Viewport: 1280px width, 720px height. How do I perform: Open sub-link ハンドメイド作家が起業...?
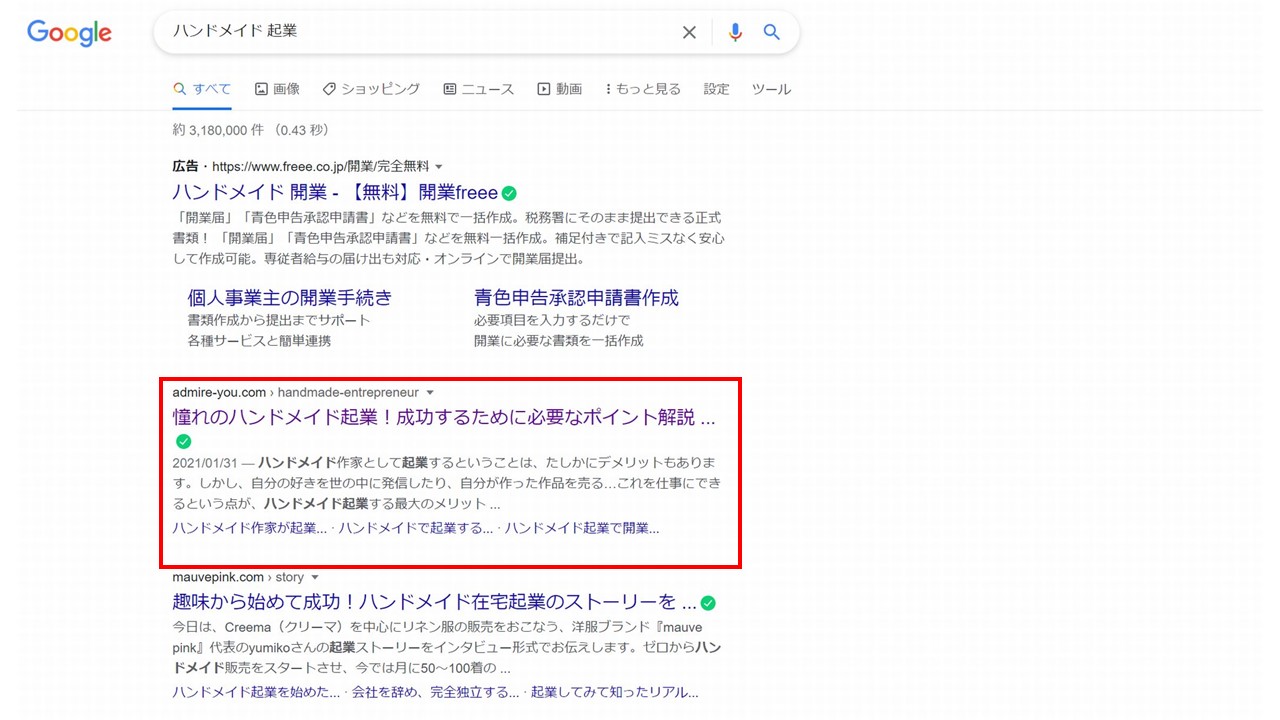click(x=249, y=527)
